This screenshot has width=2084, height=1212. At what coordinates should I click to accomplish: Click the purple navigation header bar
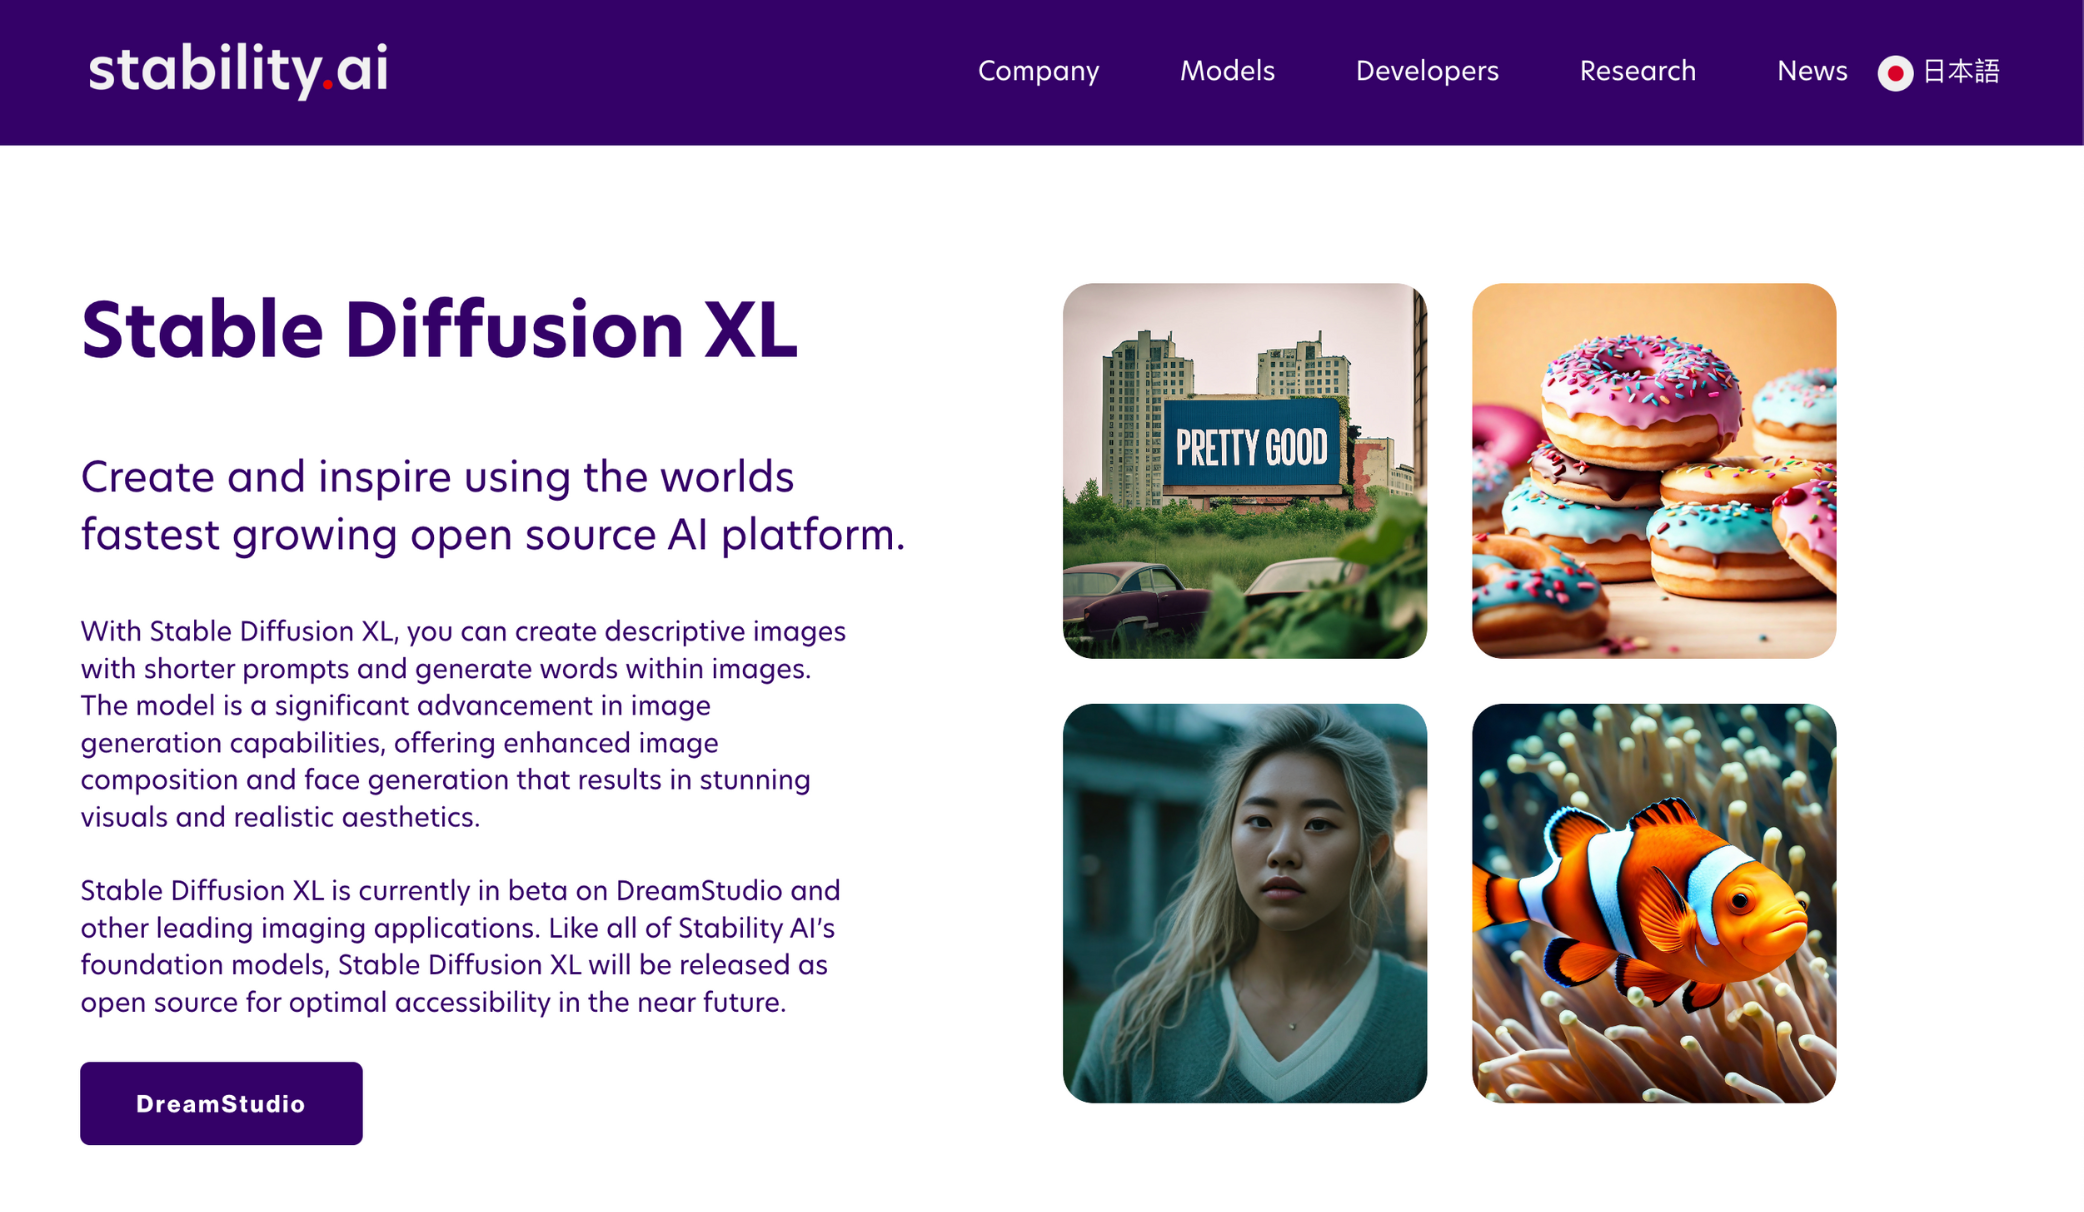click(x=700, y=70)
